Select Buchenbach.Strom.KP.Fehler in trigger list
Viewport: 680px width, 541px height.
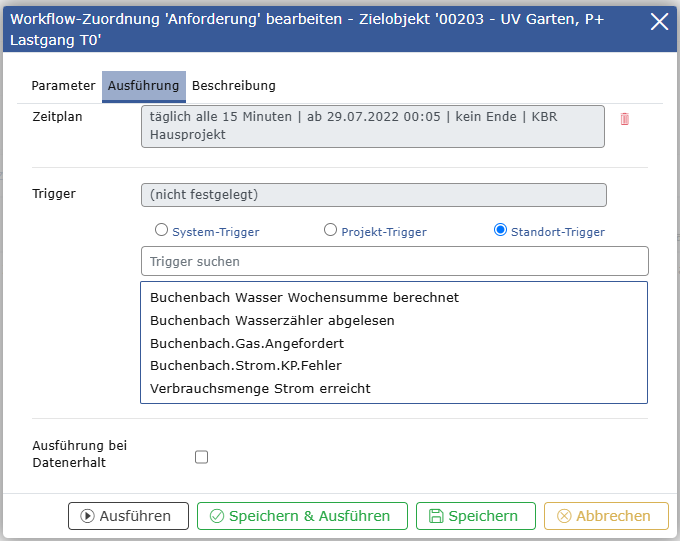point(245,366)
